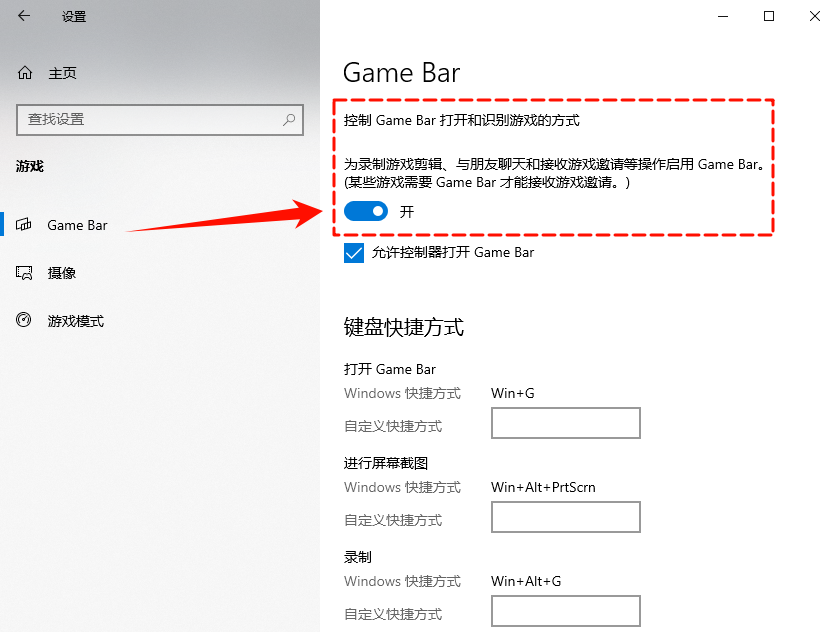
Task: Click the 键盘快捷方式 heading
Action: (404, 327)
